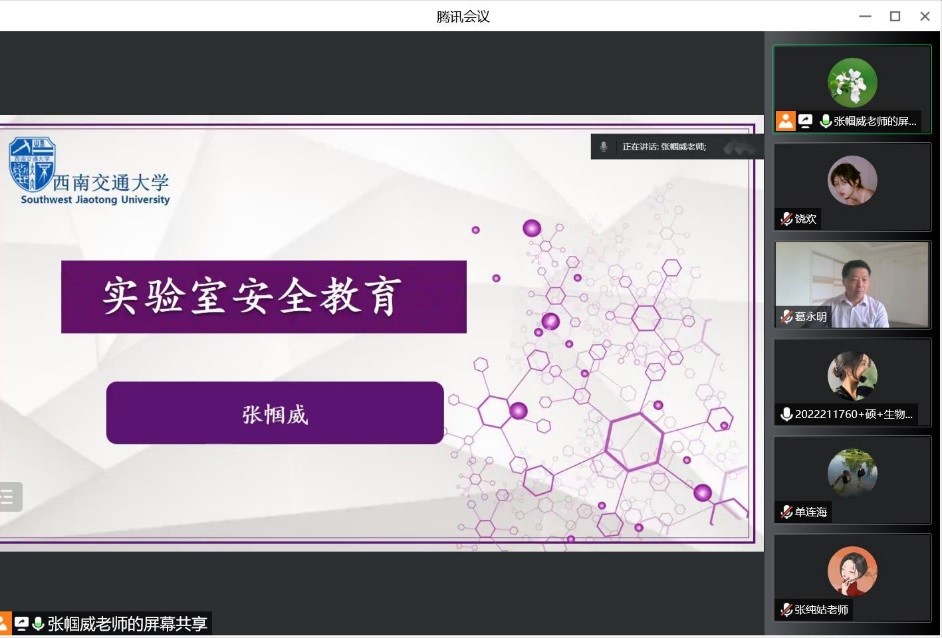The image size is (942, 638).
Task: Open 张帼威老师的屏幕共享 thumbnail at top right
Action: point(852,88)
